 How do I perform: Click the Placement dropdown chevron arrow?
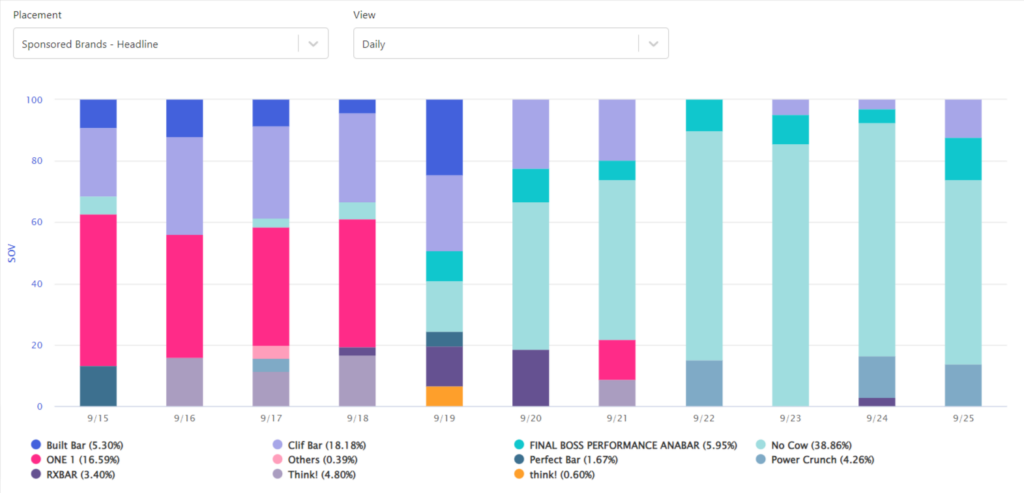313,44
